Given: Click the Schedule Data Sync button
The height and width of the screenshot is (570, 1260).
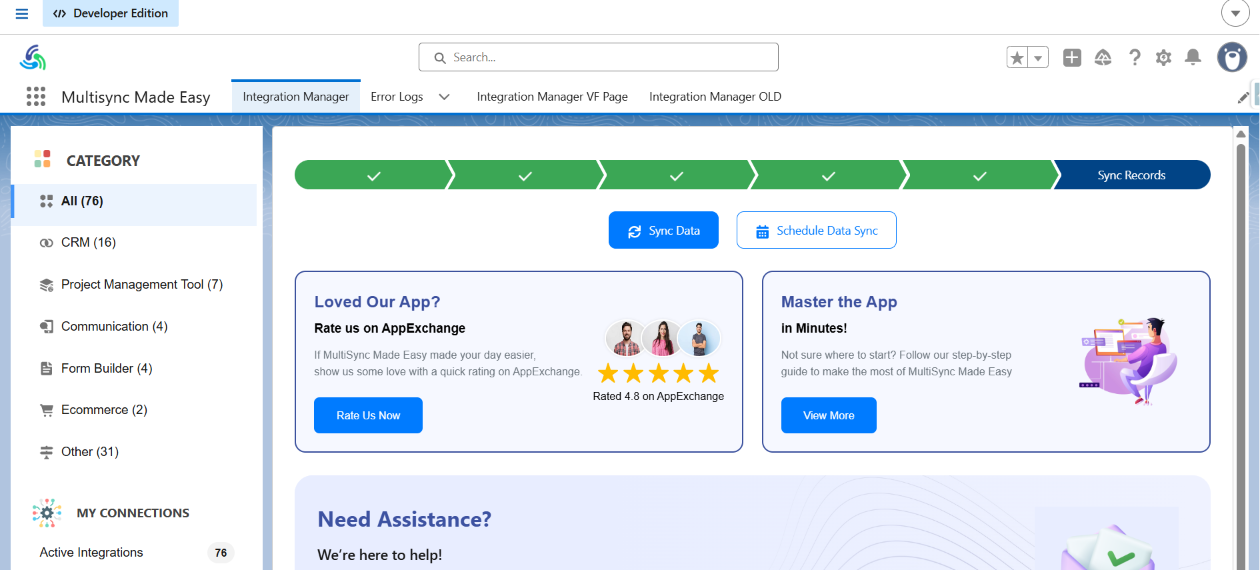Looking at the screenshot, I should pyautogui.click(x=816, y=230).
